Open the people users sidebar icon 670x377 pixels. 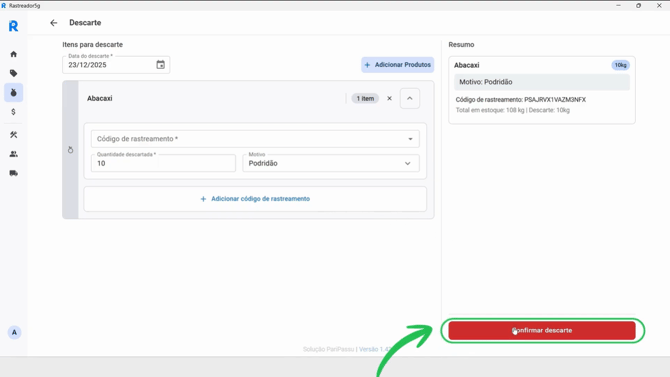(x=14, y=154)
